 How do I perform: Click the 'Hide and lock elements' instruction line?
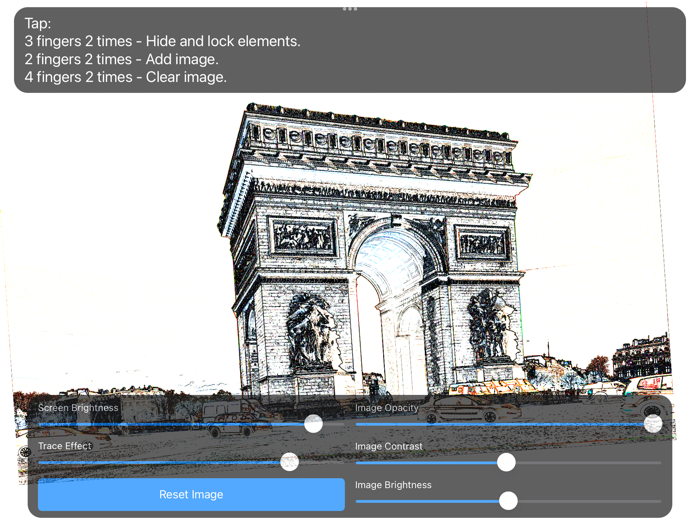(162, 41)
